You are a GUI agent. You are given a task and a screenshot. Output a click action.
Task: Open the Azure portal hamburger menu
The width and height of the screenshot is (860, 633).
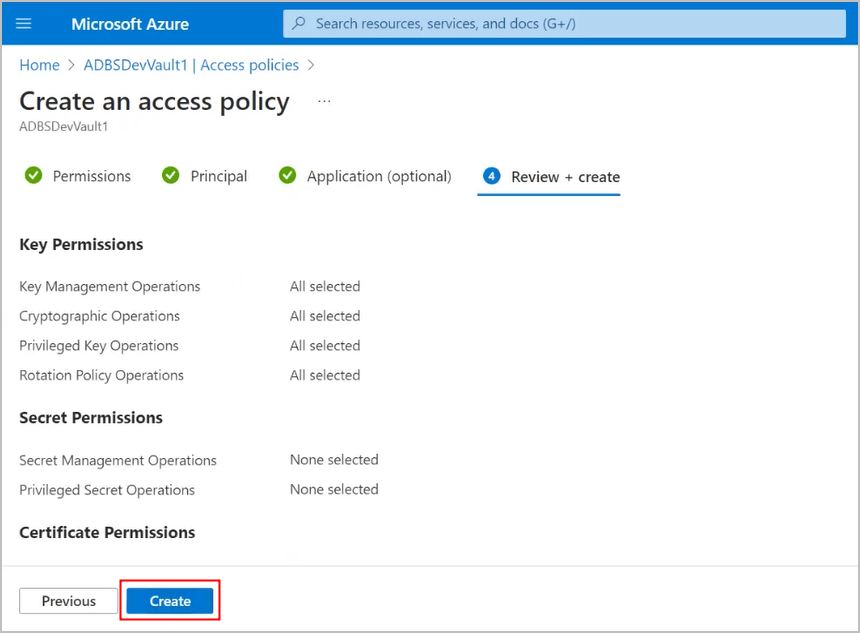[x=23, y=23]
